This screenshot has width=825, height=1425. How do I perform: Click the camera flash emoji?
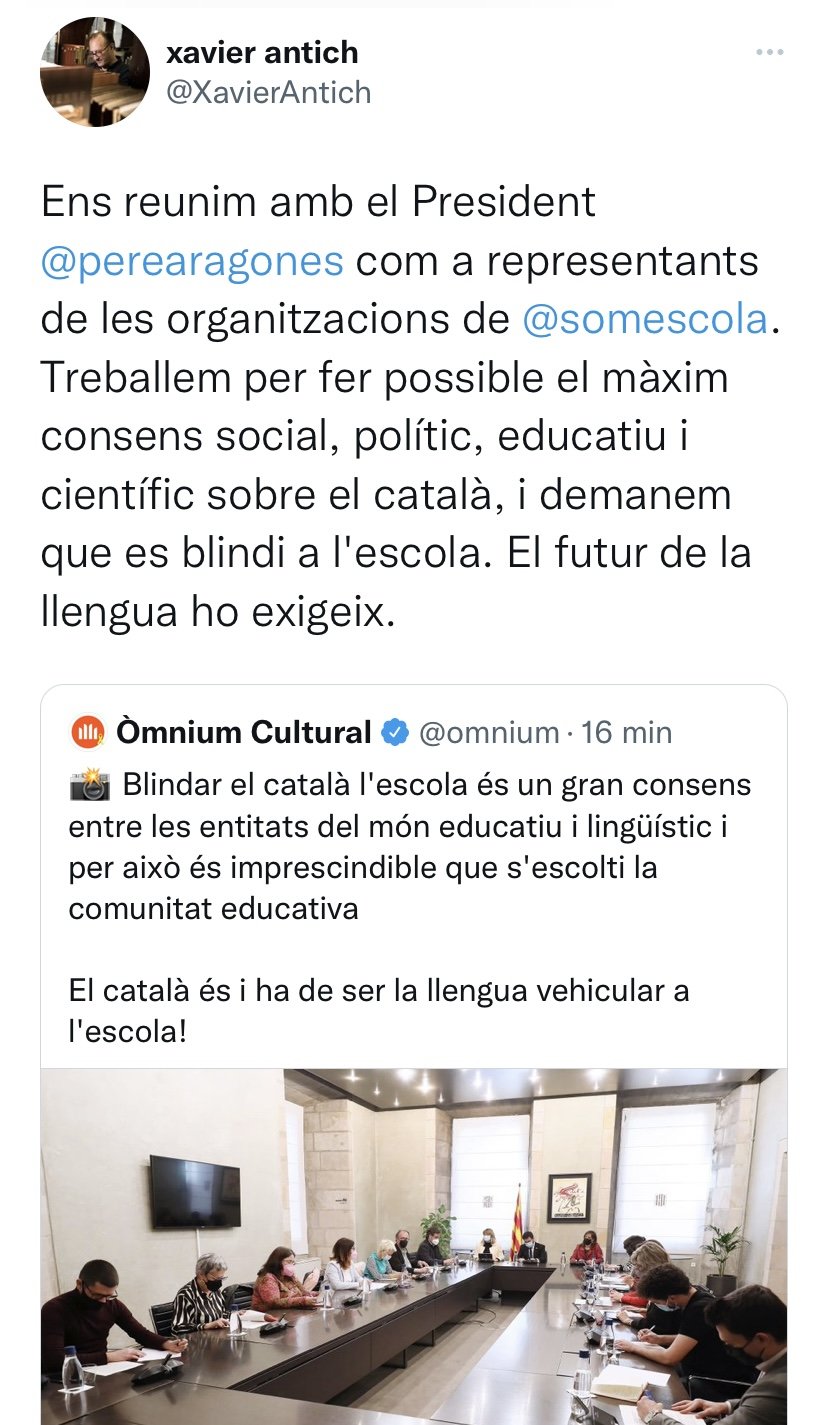[90, 785]
